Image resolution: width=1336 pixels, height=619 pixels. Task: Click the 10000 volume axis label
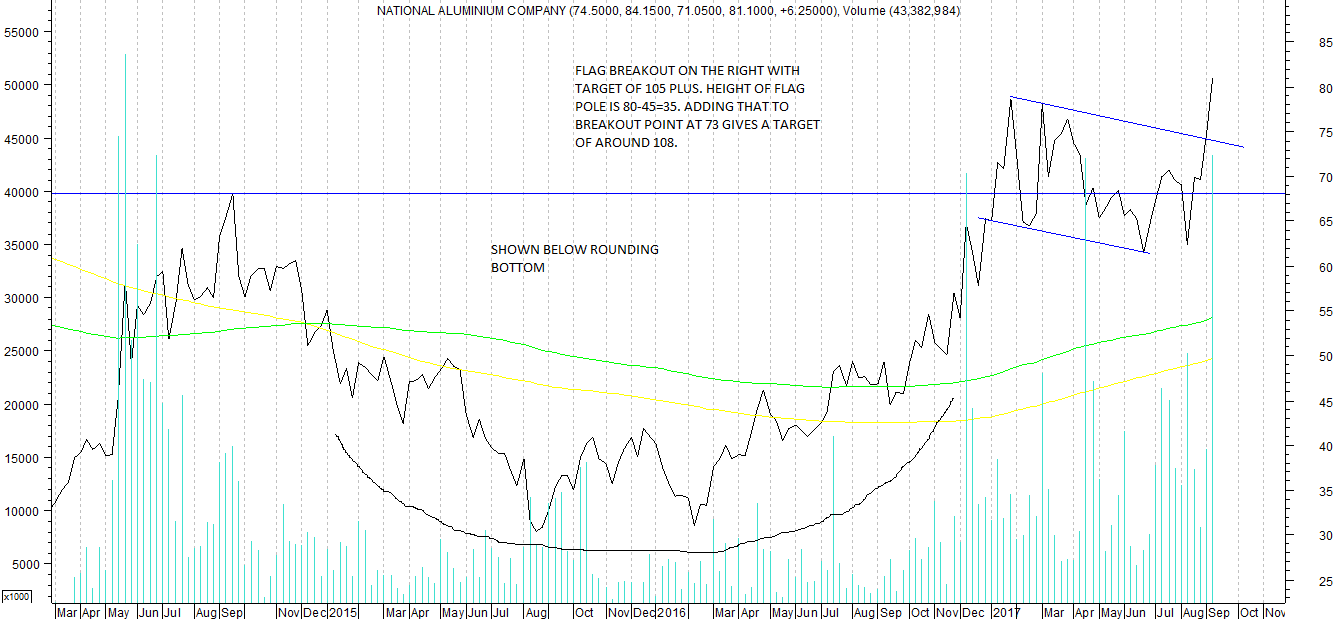(x=23, y=511)
